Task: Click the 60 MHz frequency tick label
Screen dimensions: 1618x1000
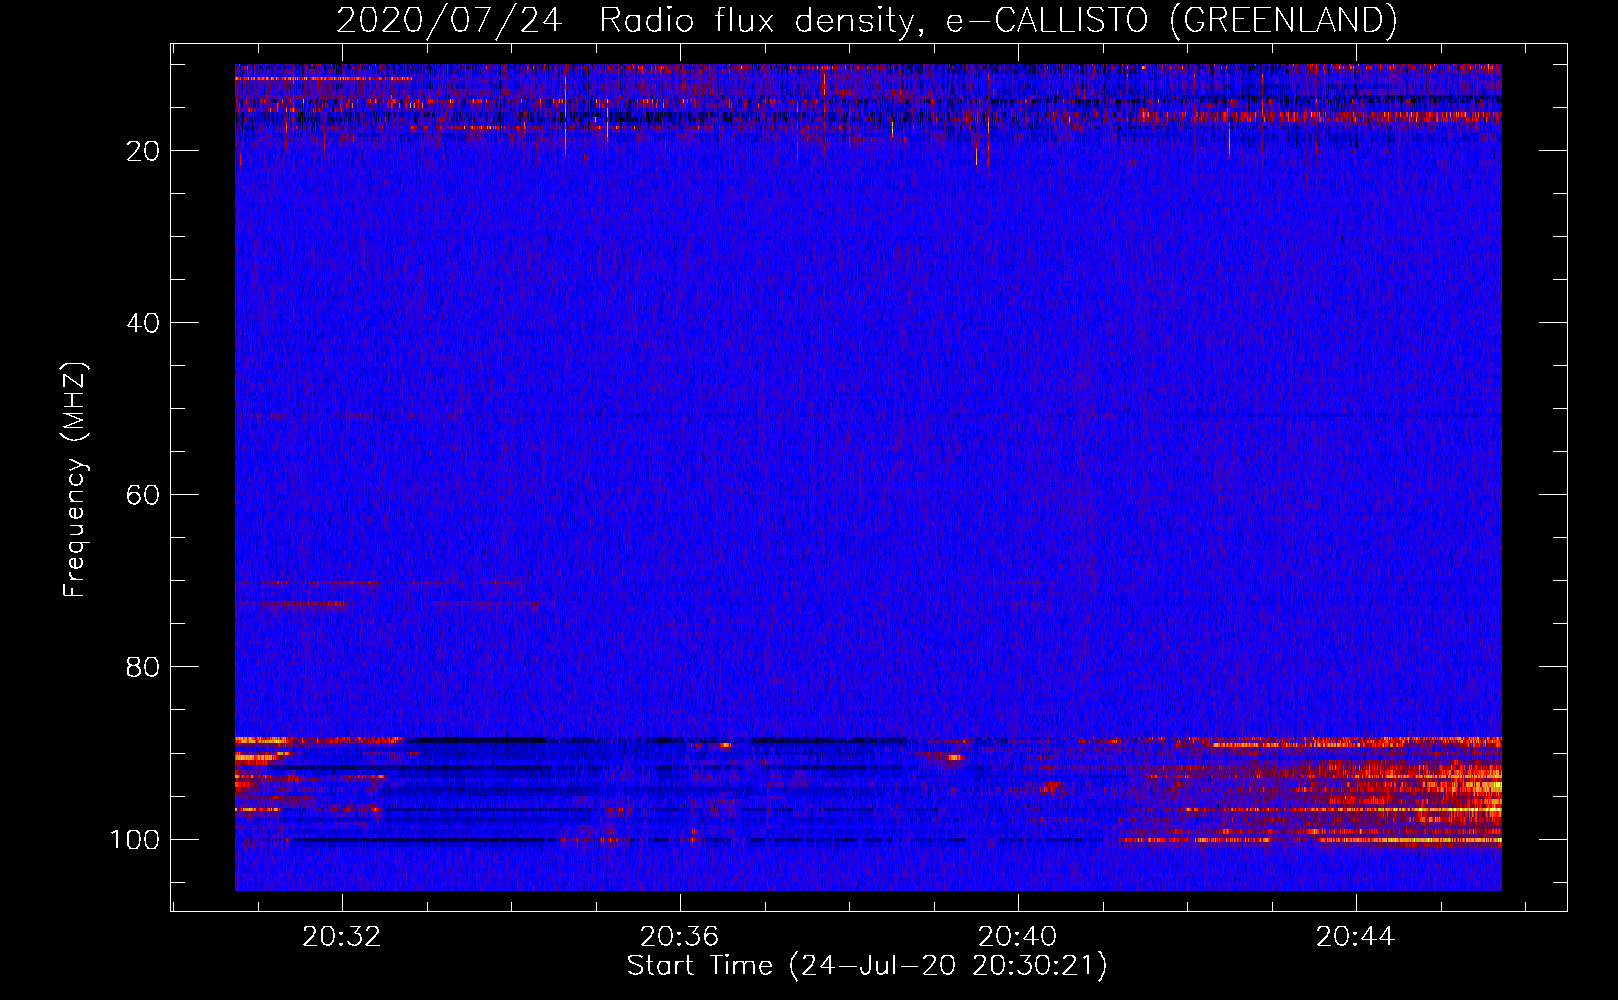Action: click(143, 495)
